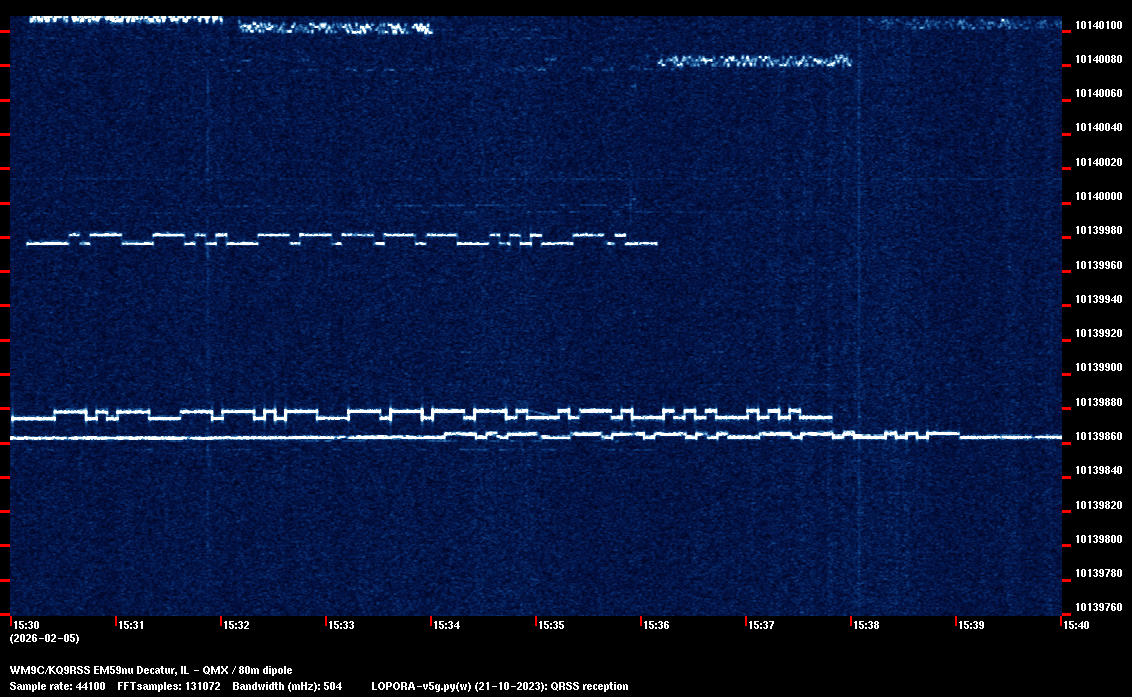Click the WM9C/KQ9RSS station caption
The width and height of the screenshot is (1132, 697).
[x=151, y=670]
